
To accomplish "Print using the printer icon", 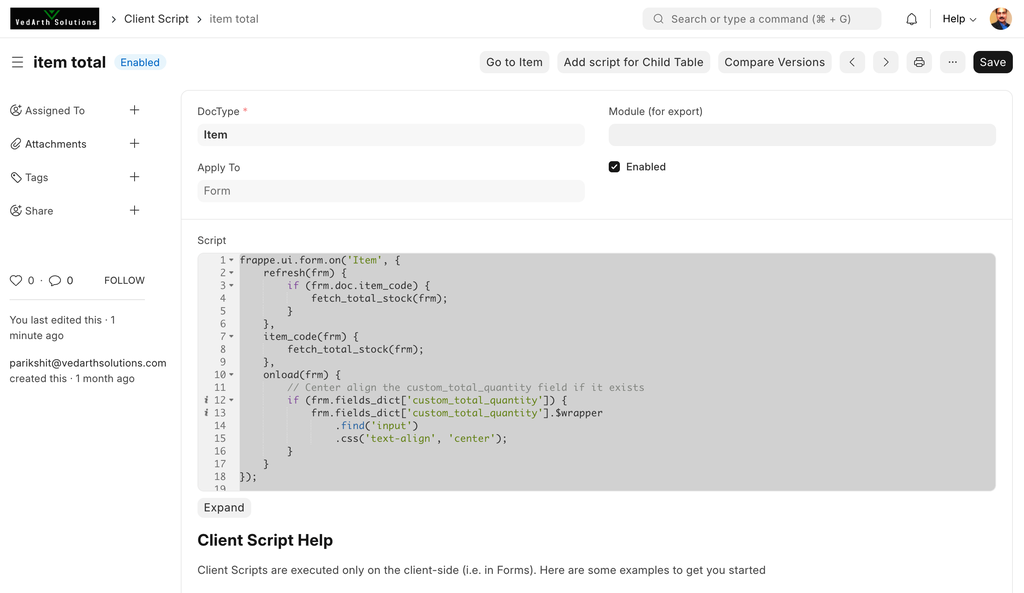I will 919,62.
